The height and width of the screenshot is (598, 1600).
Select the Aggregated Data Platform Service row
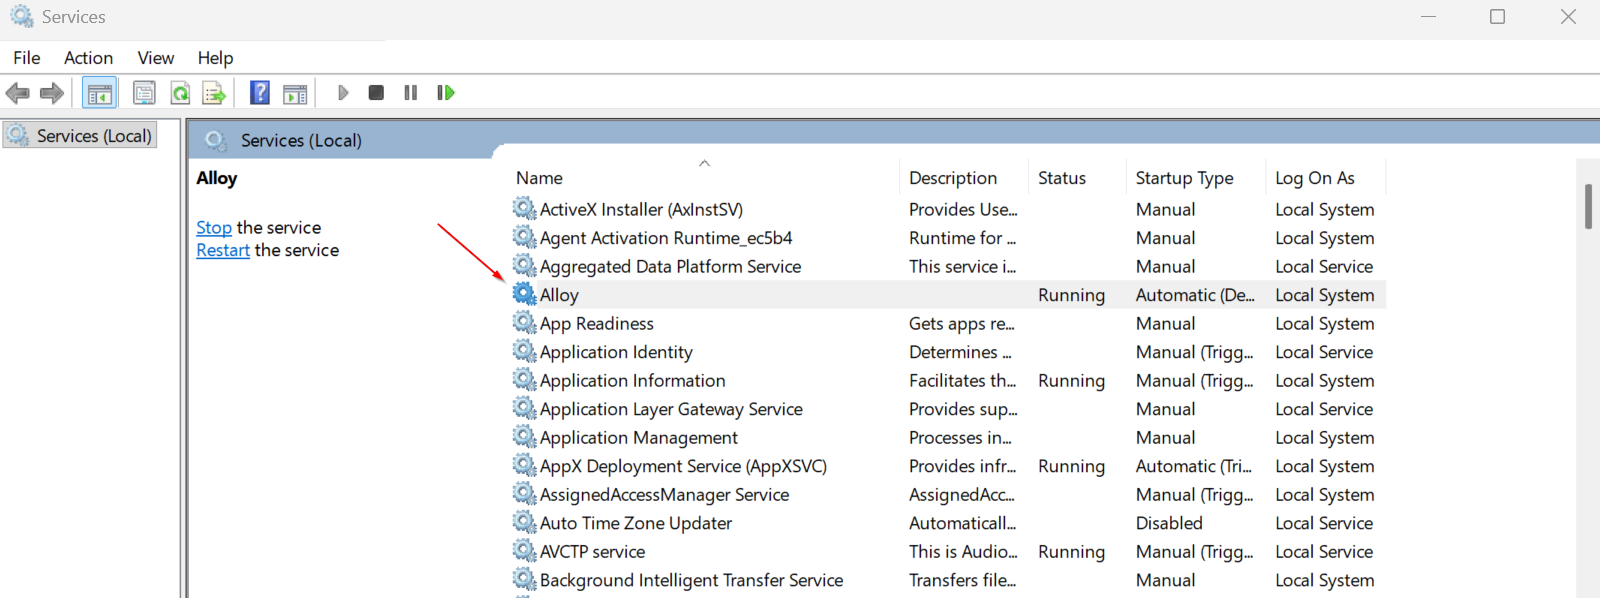pyautogui.click(x=948, y=267)
